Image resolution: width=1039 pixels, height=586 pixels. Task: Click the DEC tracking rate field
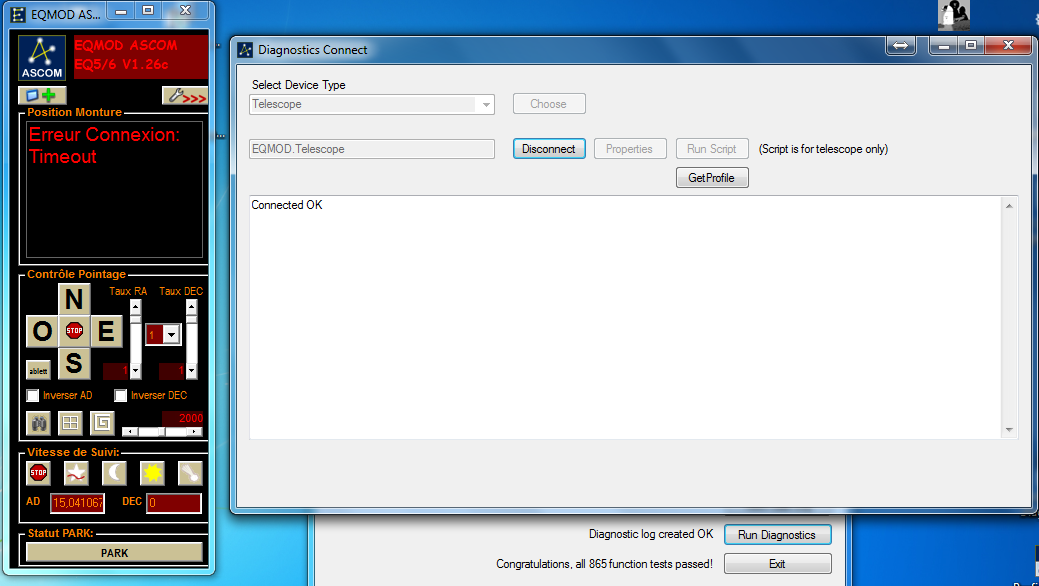pos(174,503)
